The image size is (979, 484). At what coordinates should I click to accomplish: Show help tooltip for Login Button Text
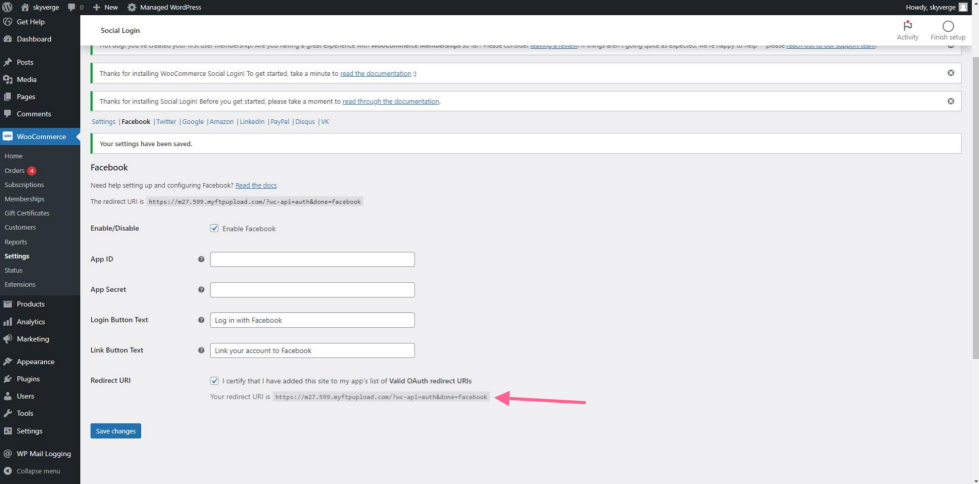pyautogui.click(x=201, y=320)
